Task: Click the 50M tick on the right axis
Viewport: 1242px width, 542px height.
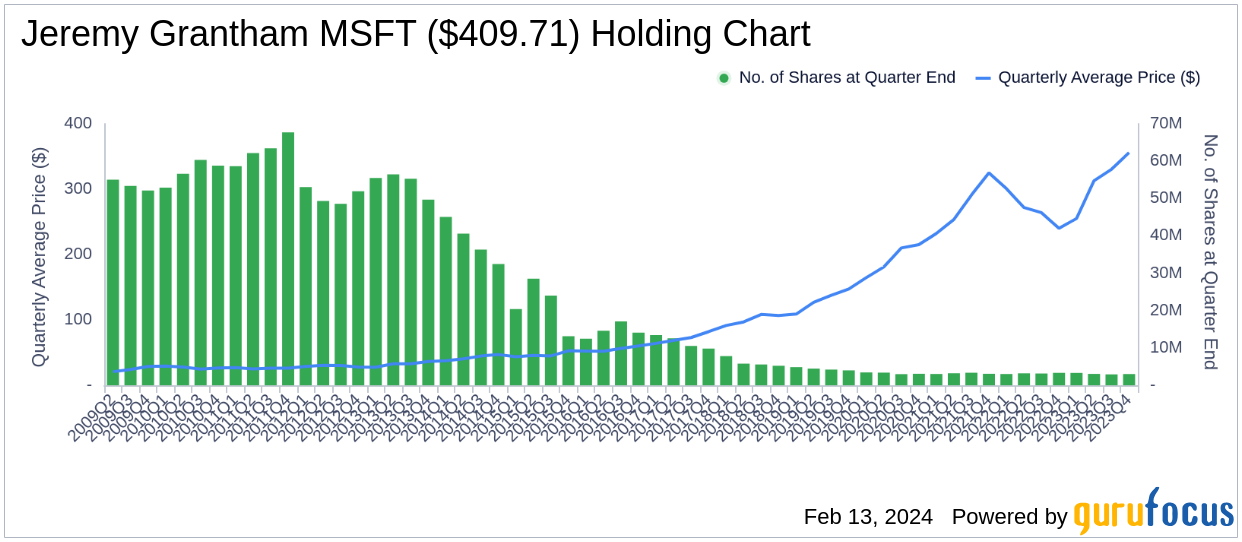Action: pyautogui.click(x=1166, y=198)
